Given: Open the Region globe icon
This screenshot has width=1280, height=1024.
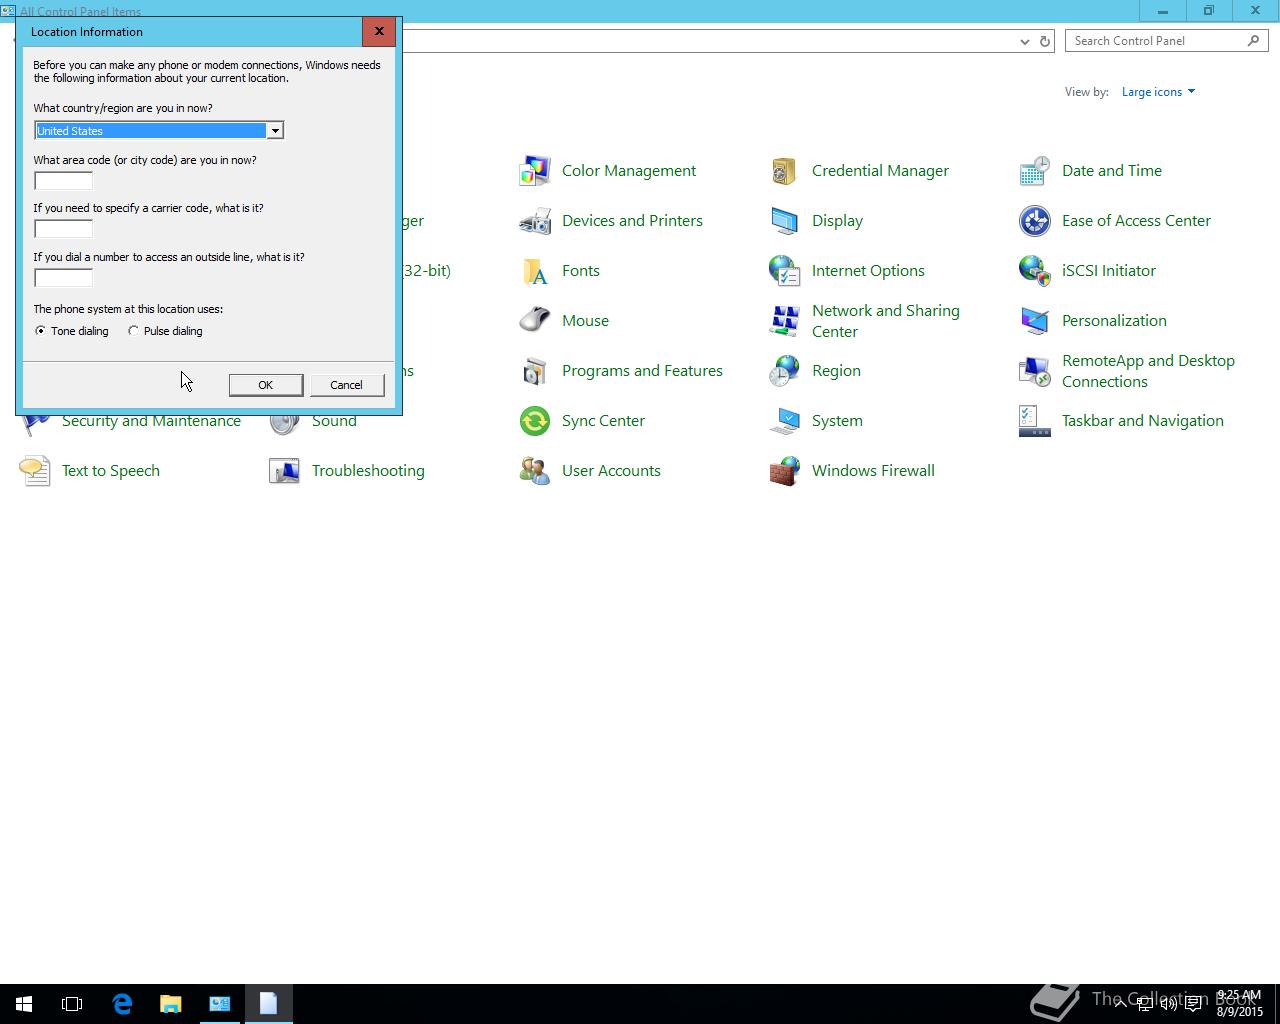Looking at the screenshot, I should coord(785,371).
